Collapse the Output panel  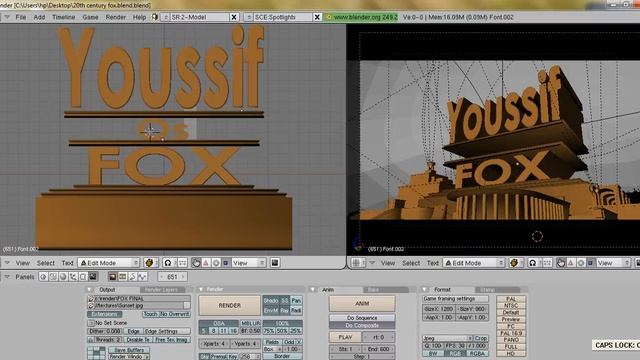tap(90, 289)
